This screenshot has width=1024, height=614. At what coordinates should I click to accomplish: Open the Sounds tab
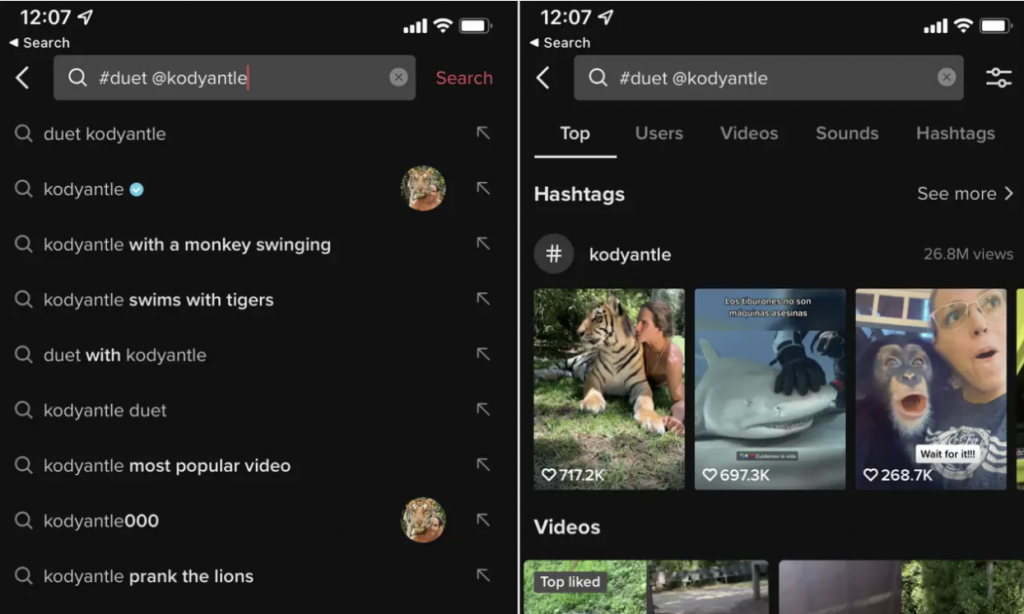pyautogui.click(x=847, y=133)
